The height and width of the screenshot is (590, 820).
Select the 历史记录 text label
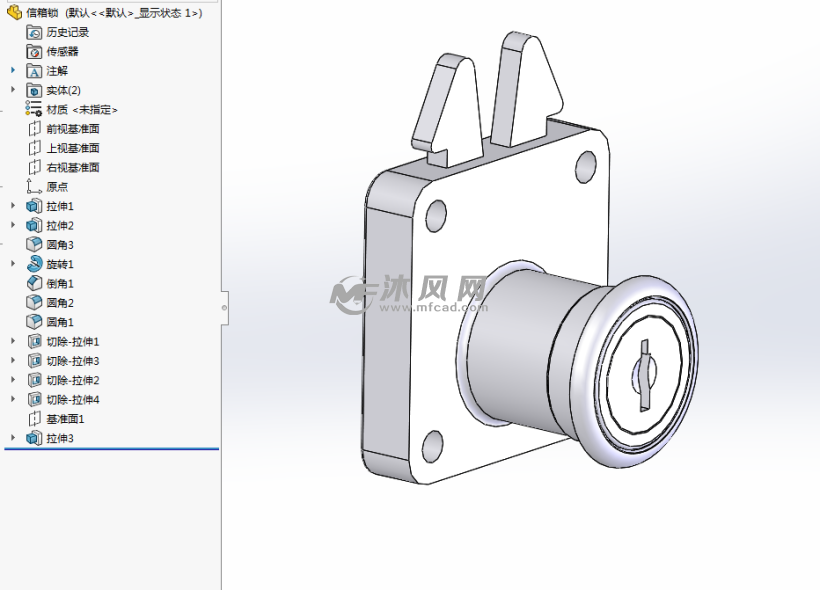tap(67, 32)
